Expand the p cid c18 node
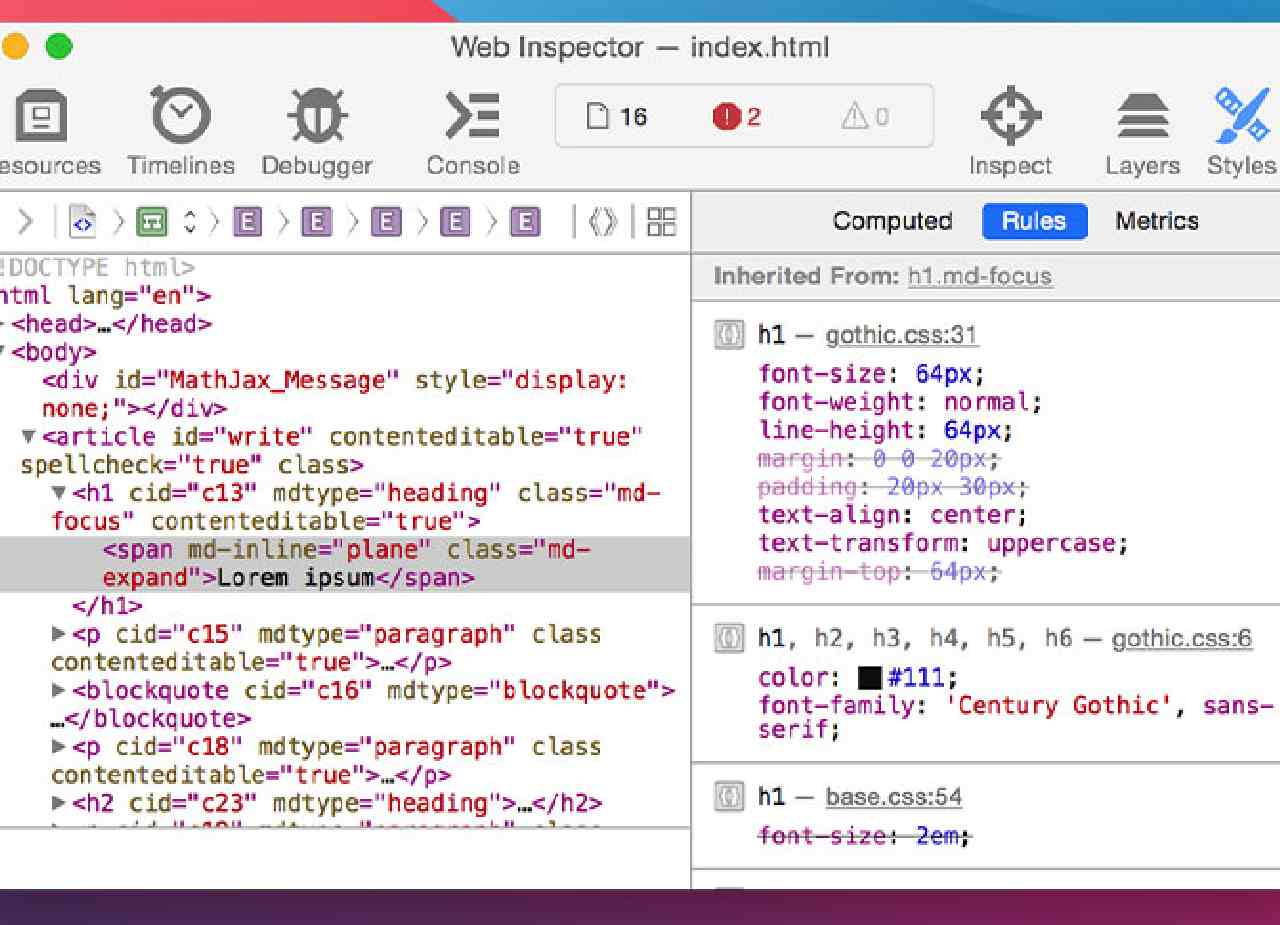 tap(59, 746)
